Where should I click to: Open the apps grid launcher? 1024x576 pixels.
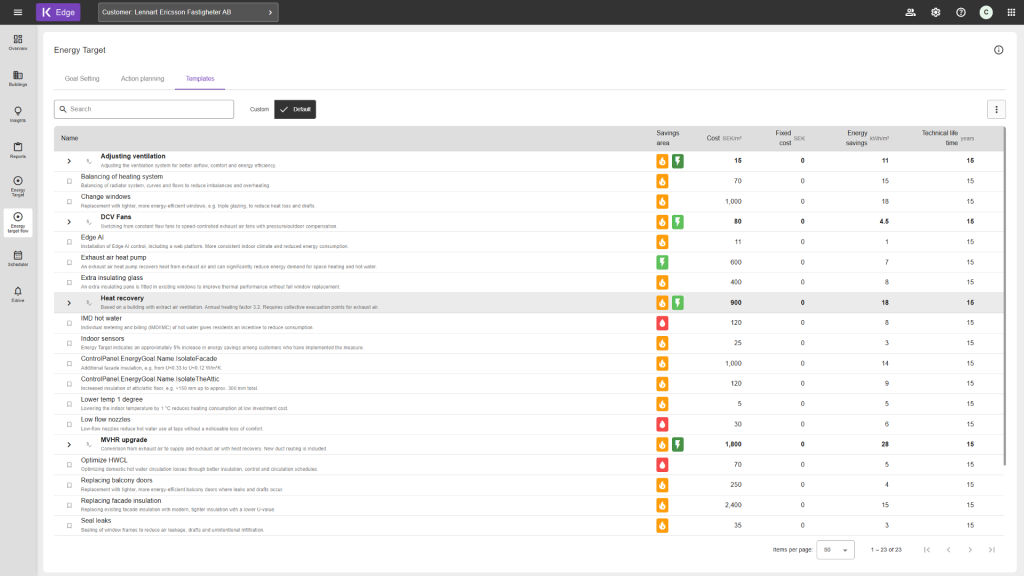[1011, 12]
